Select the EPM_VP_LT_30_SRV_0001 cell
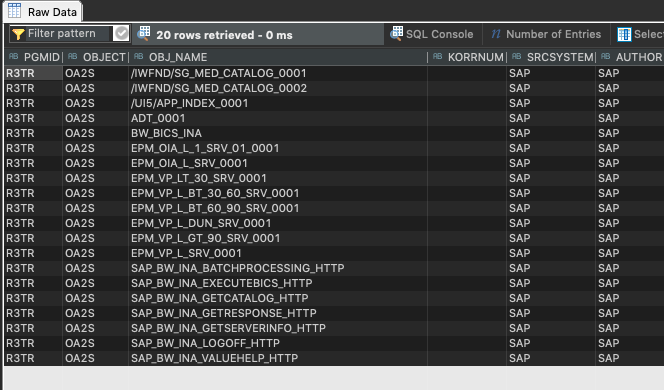664x390 pixels. [x=278, y=178]
